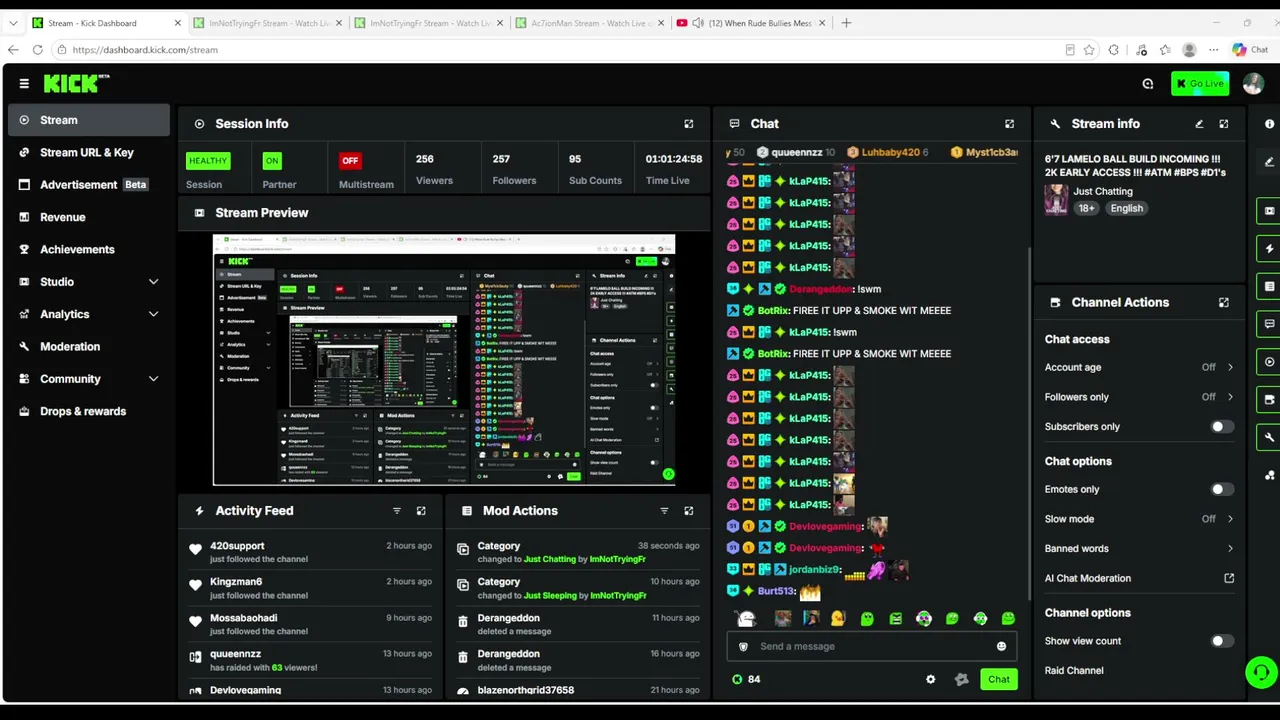Screen dimensions: 1280x720
Task: Bookmark this page with the star icon
Action: pos(1087,50)
